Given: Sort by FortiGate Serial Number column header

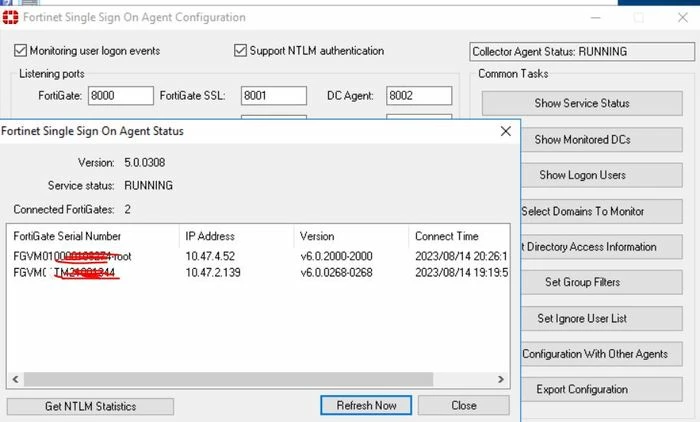Looking at the screenshot, I should [x=92, y=236].
